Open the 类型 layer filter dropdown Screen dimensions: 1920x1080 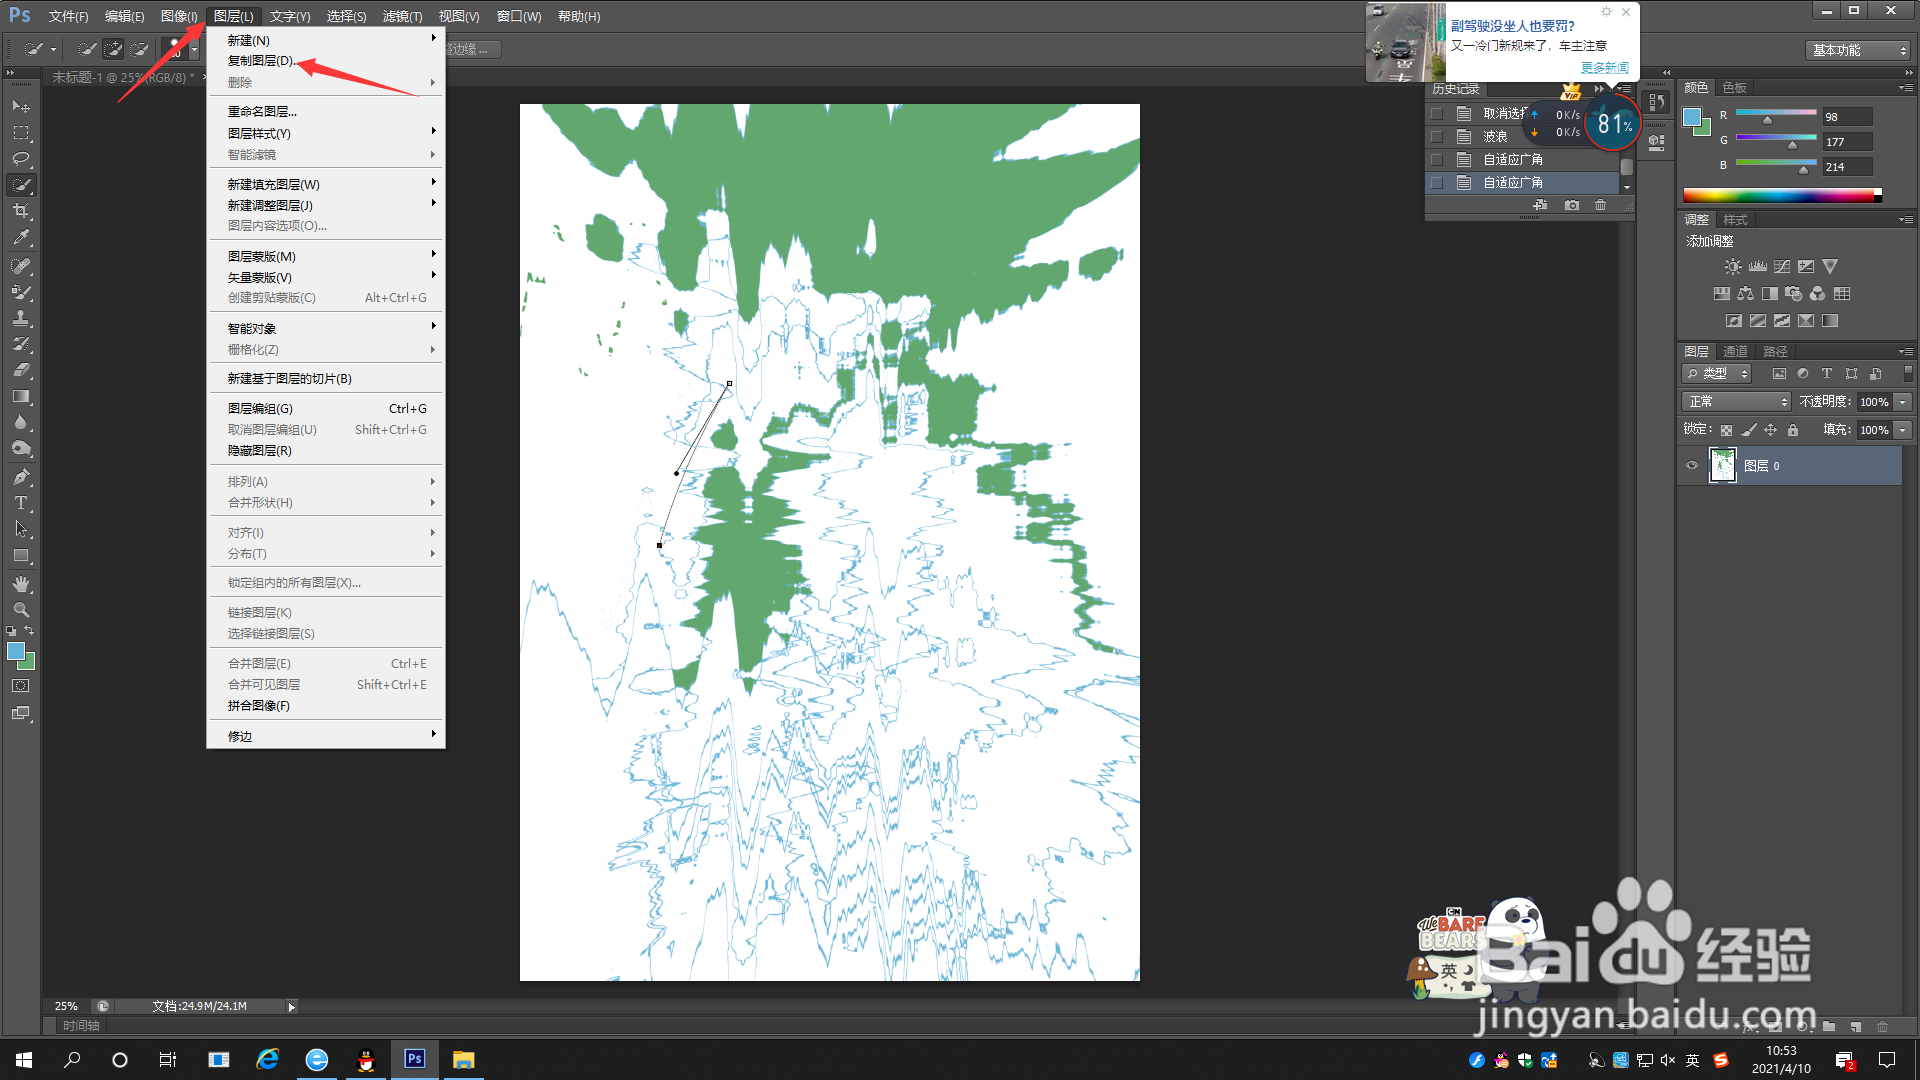(x=1717, y=374)
